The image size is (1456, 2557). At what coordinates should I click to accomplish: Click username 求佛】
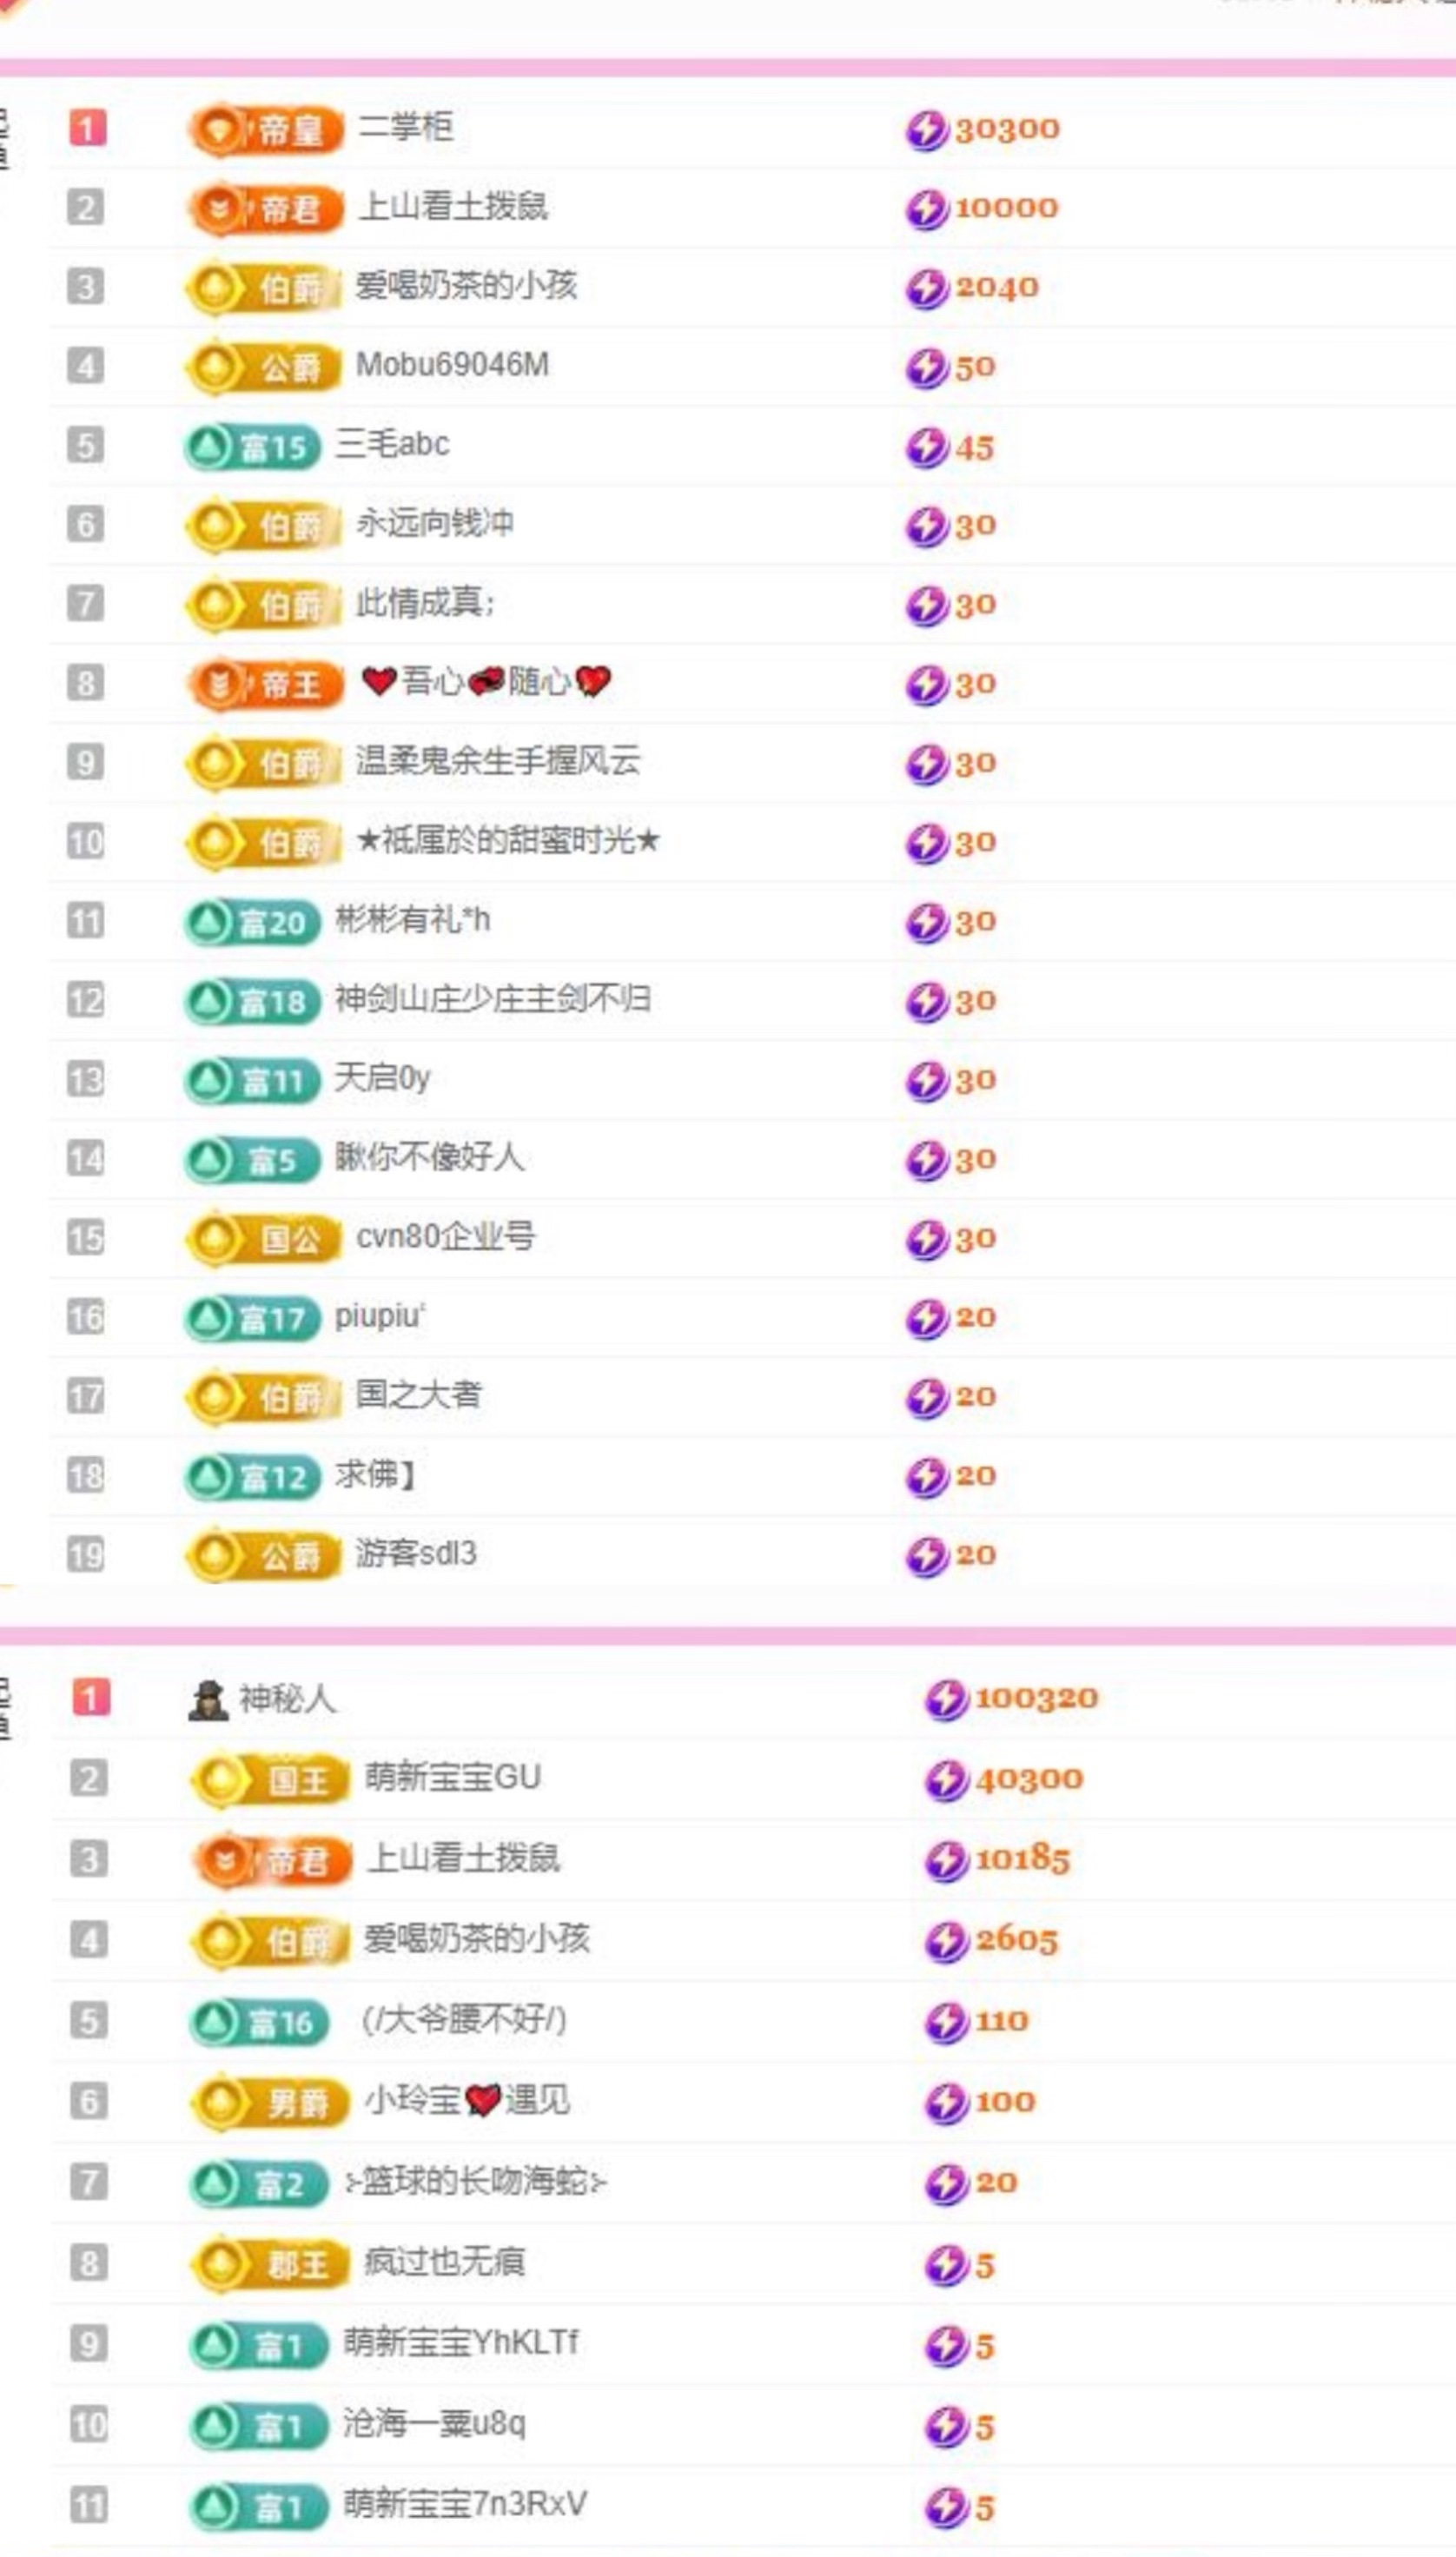375,1474
